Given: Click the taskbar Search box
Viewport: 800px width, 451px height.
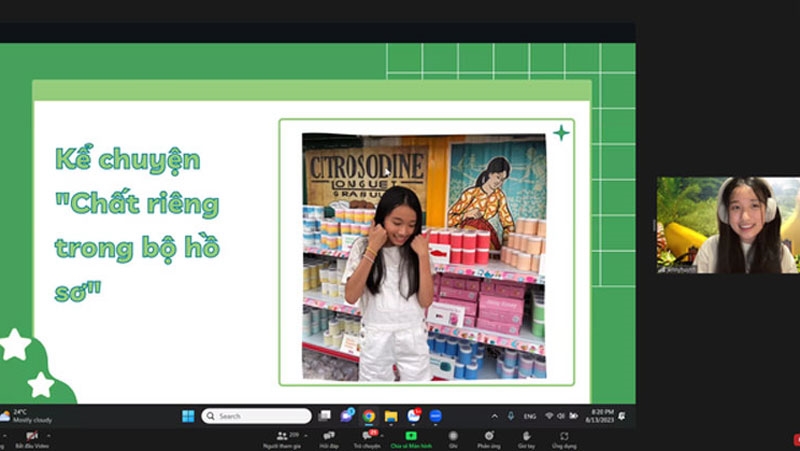Looking at the screenshot, I should 256,416.
